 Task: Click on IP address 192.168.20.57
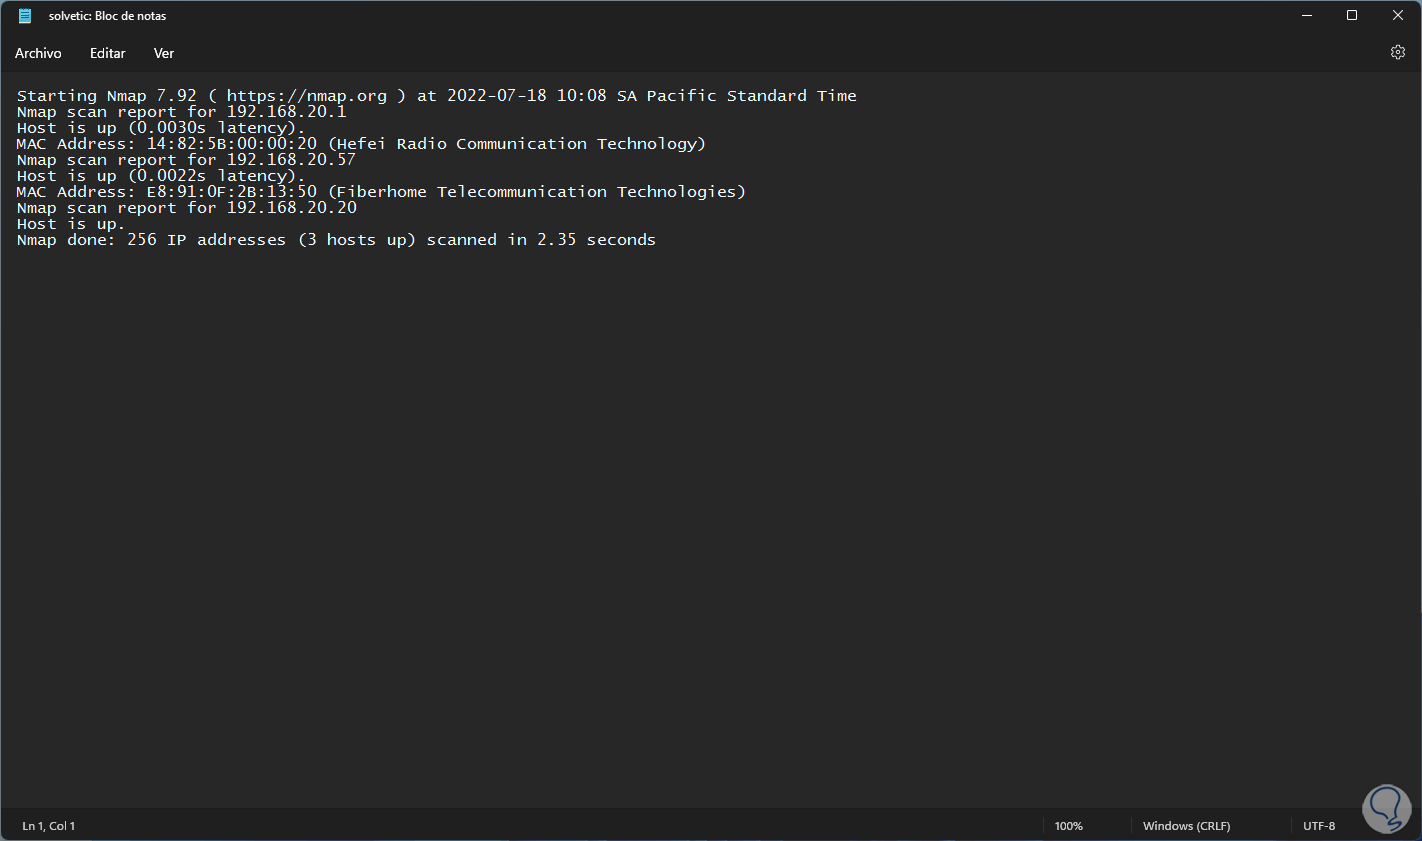point(291,160)
